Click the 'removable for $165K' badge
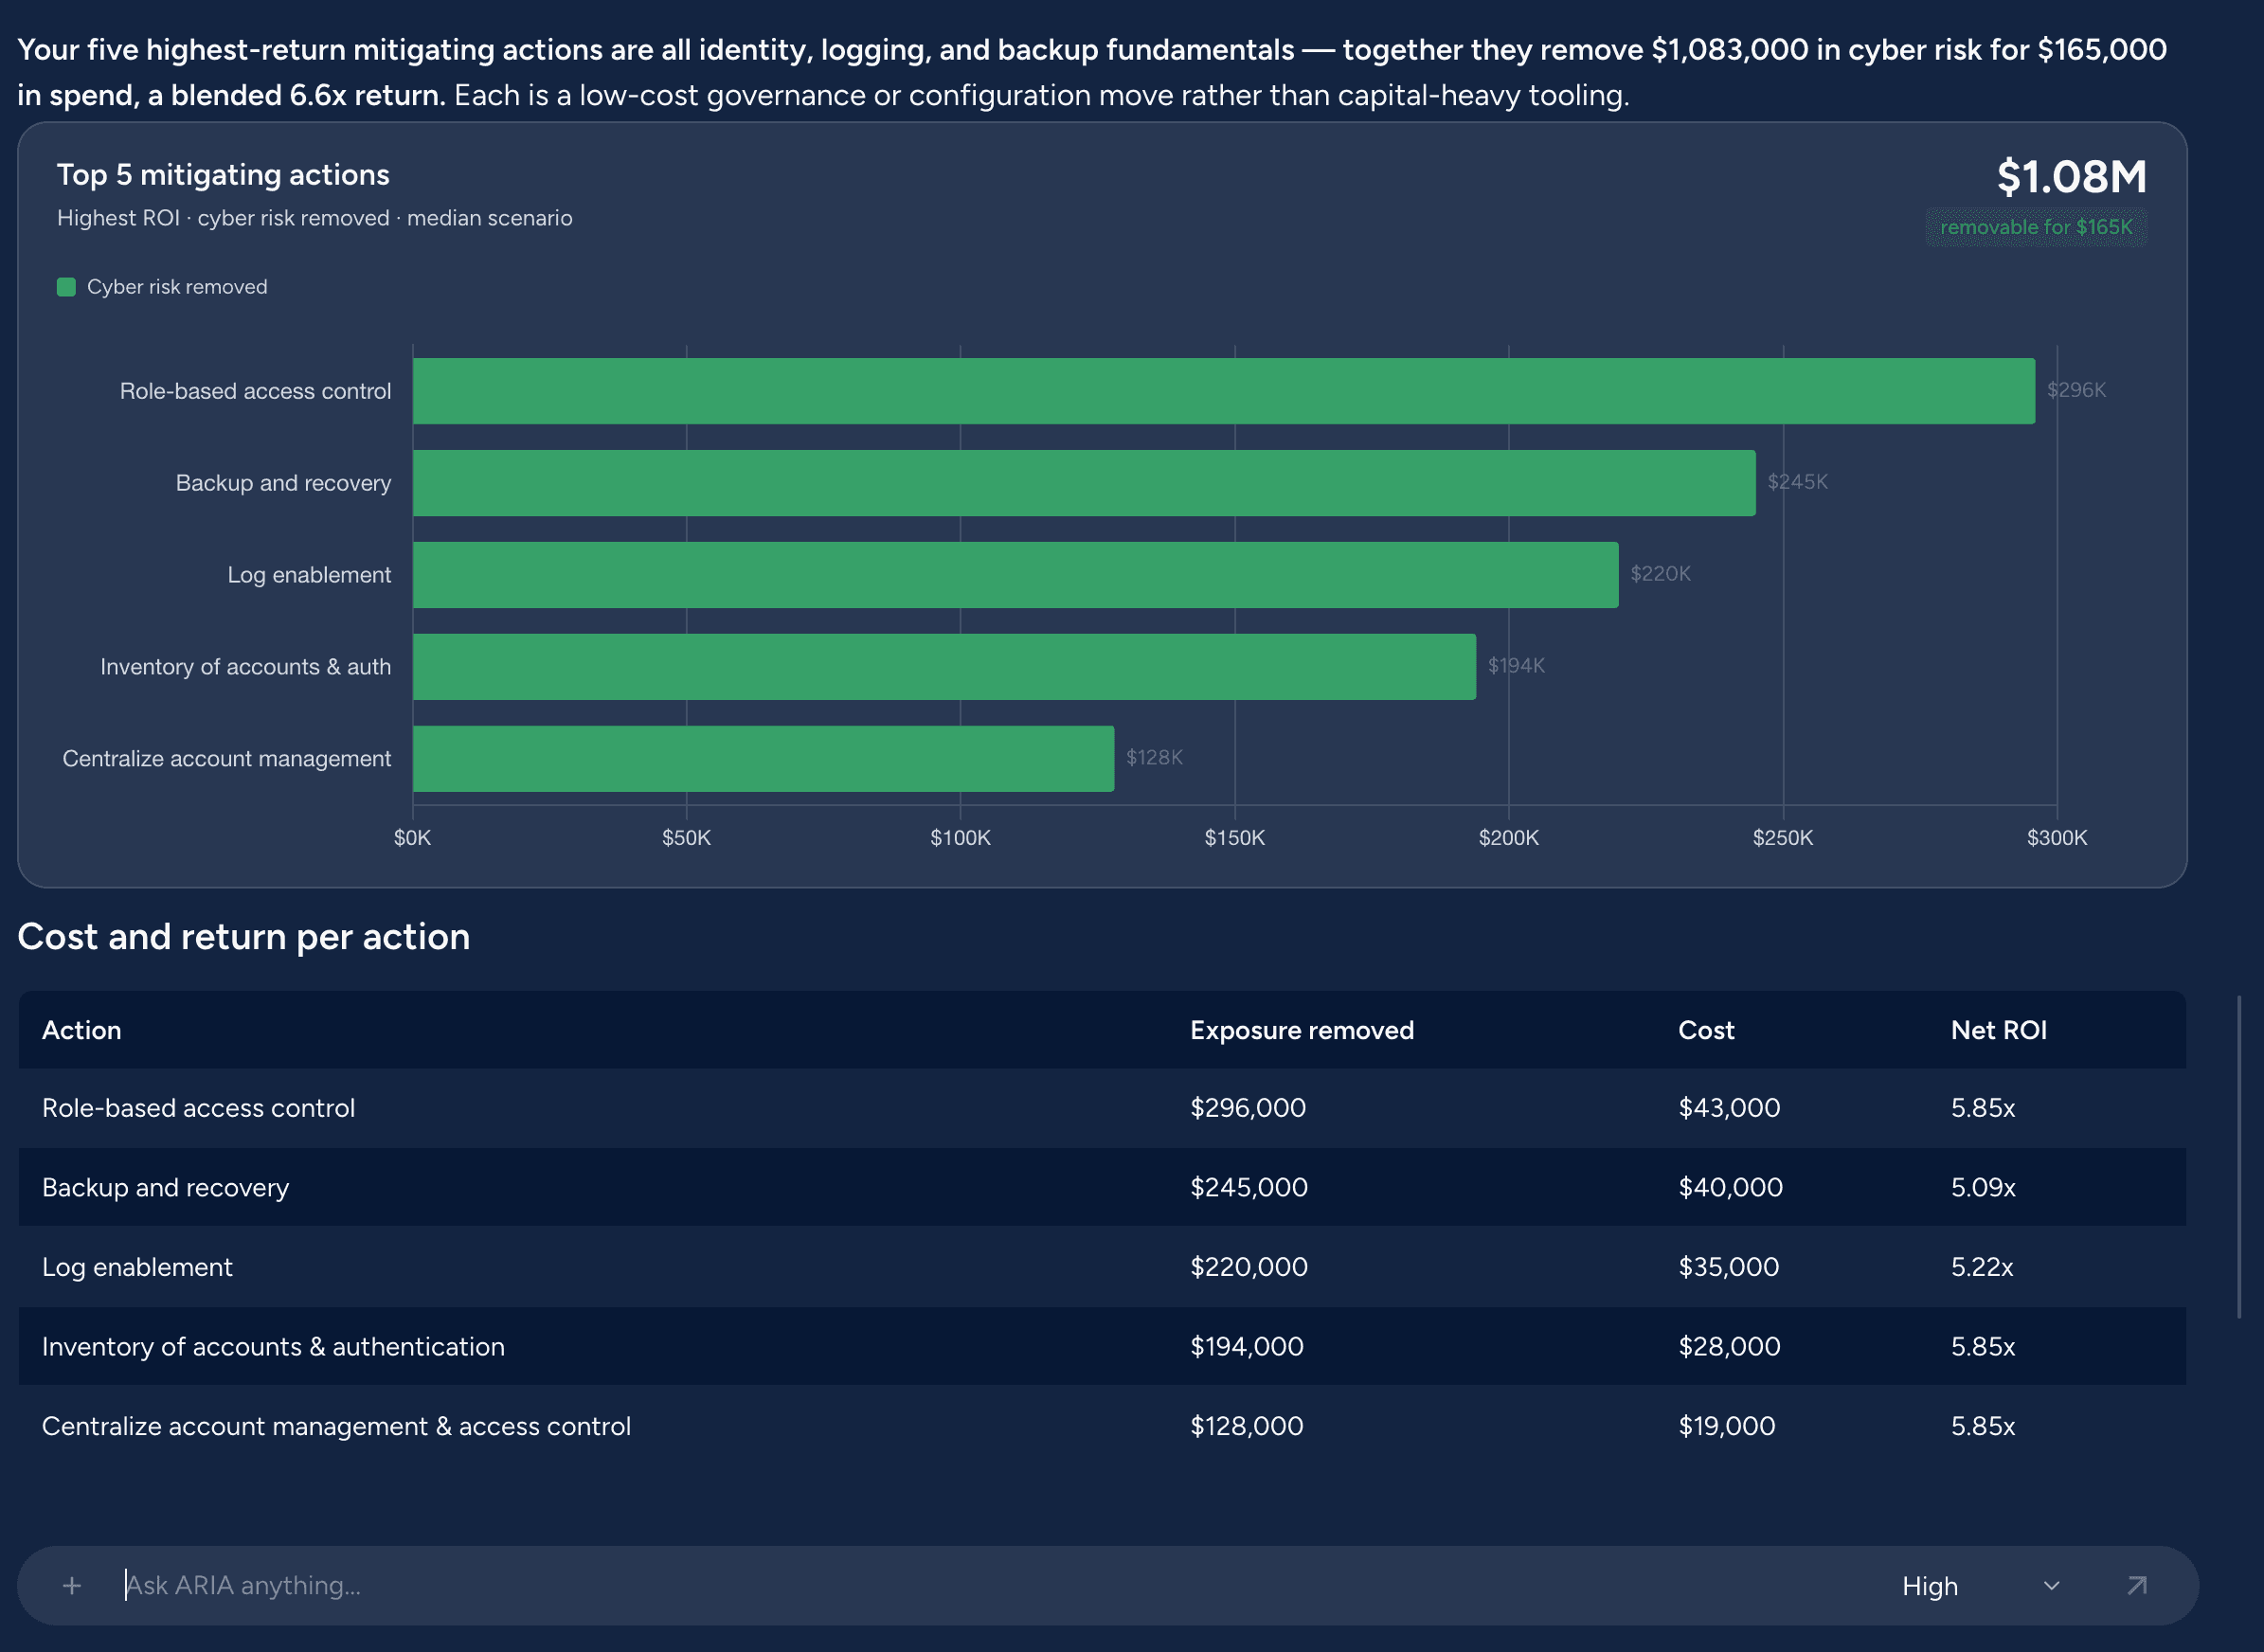Image resolution: width=2264 pixels, height=1652 pixels. click(x=2037, y=227)
